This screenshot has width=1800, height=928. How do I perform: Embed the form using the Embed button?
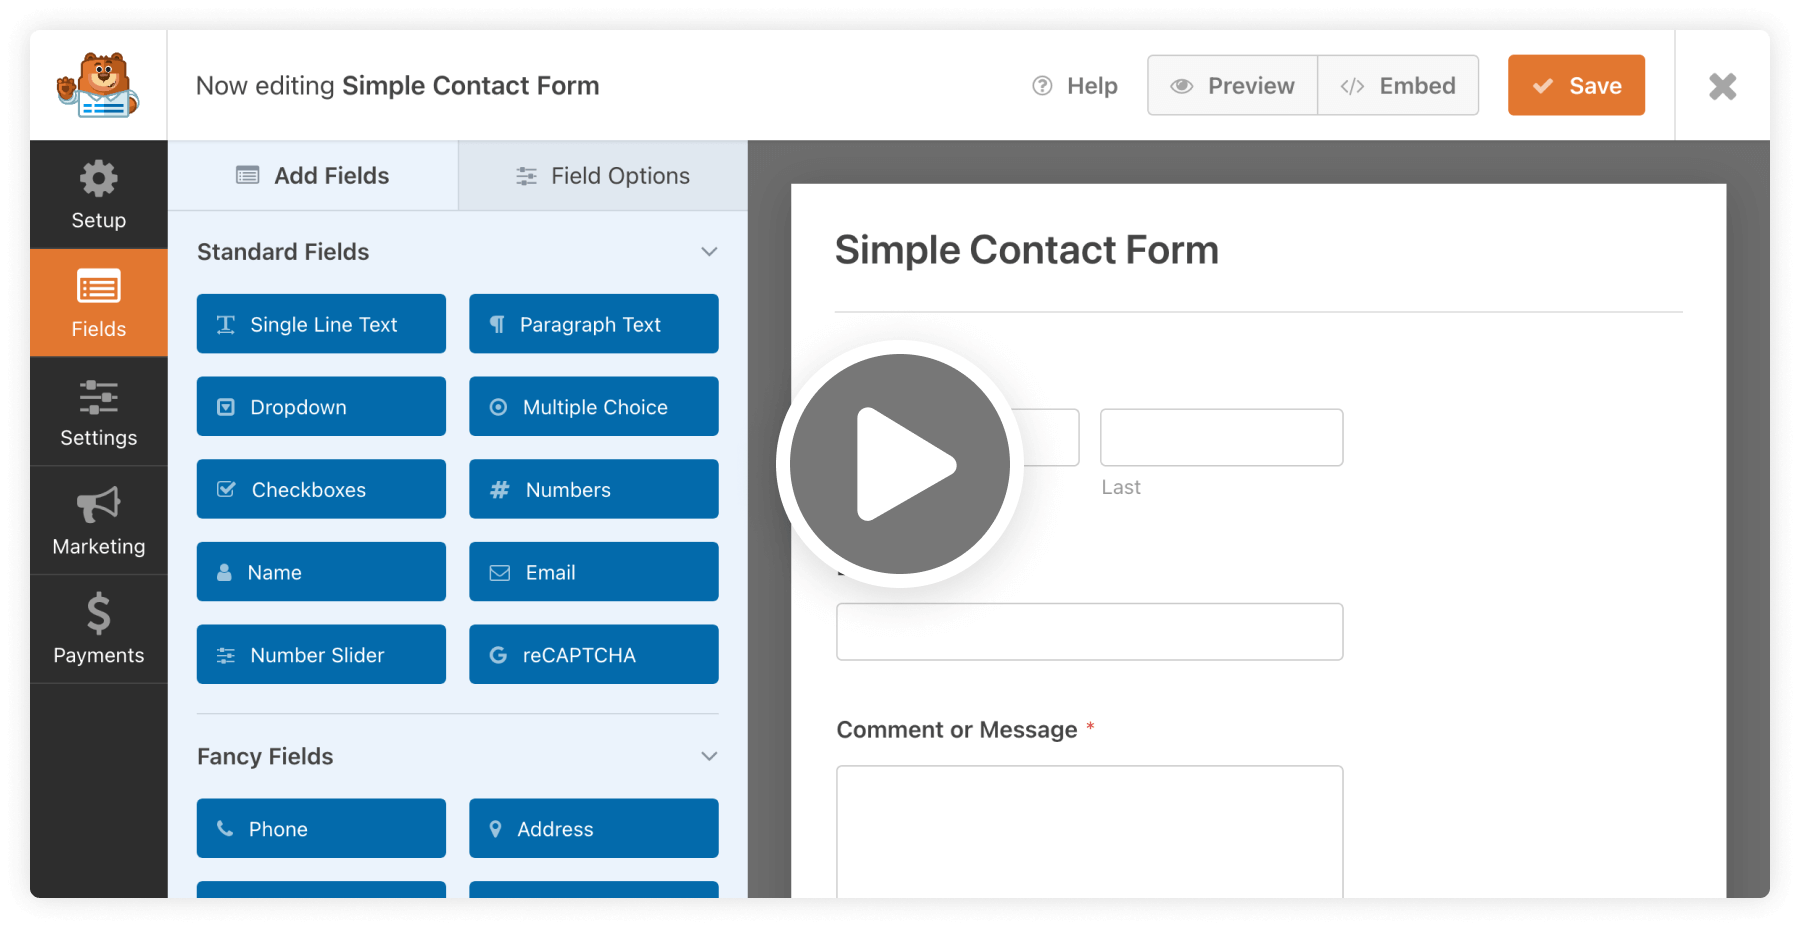pos(1398,85)
